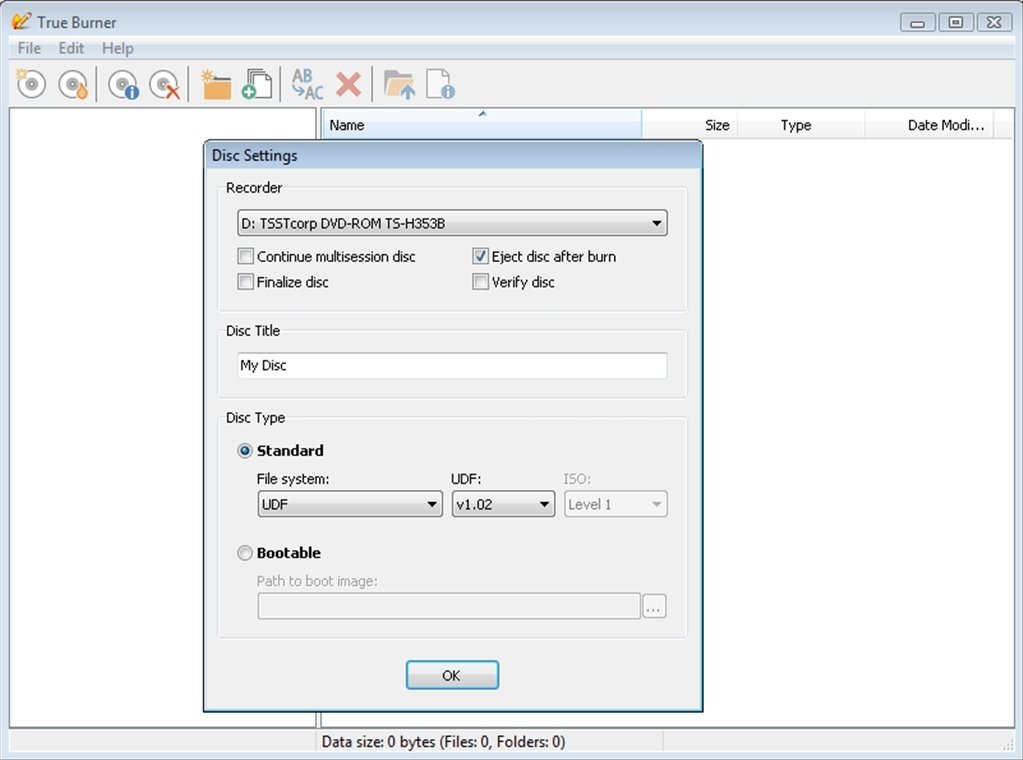
Task: Click the File properties toolbar icon
Action: 440,84
